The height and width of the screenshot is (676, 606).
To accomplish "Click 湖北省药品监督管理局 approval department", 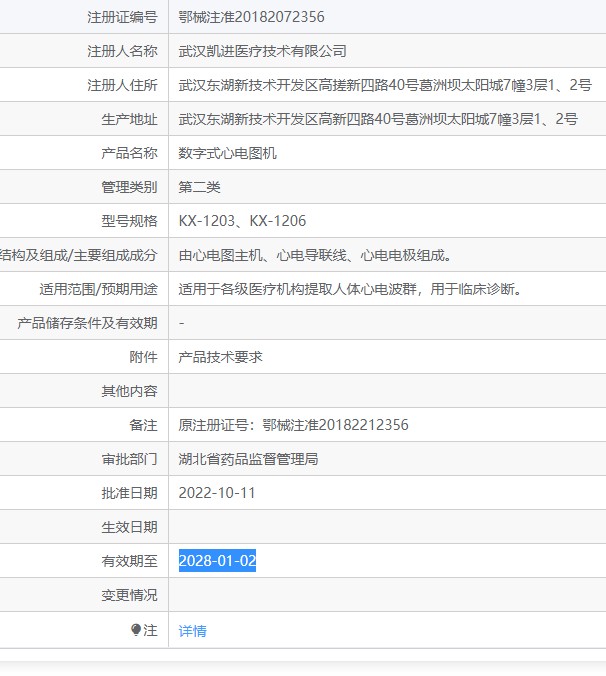I will 248,459.
